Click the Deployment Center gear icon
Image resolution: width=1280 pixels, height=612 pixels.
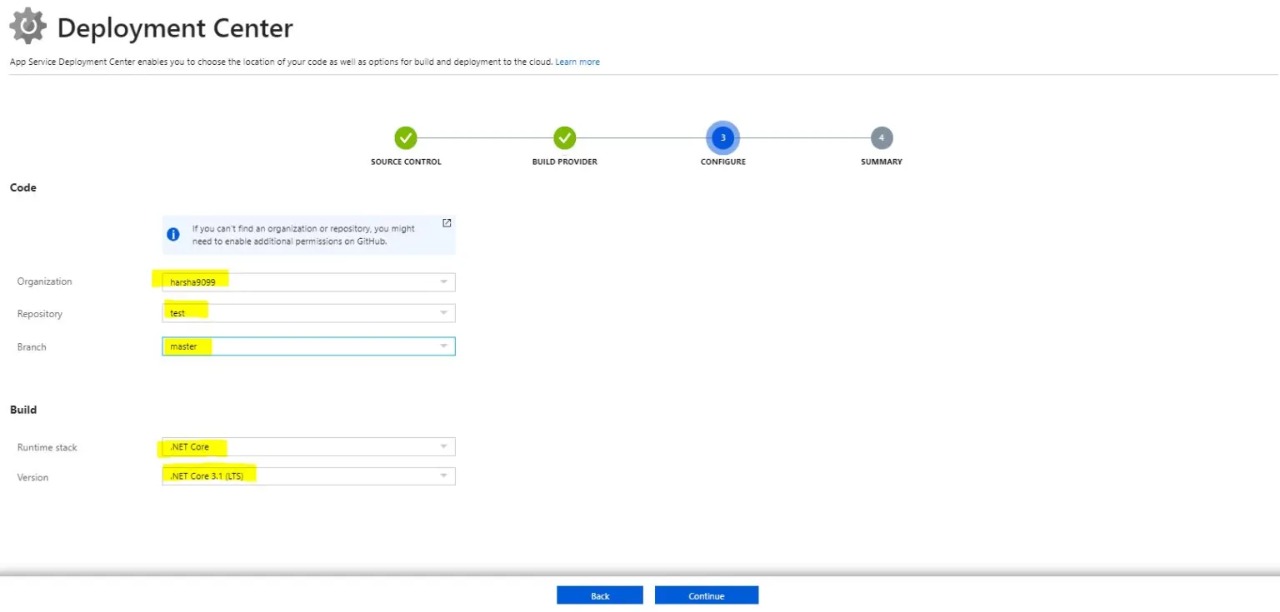pos(28,26)
